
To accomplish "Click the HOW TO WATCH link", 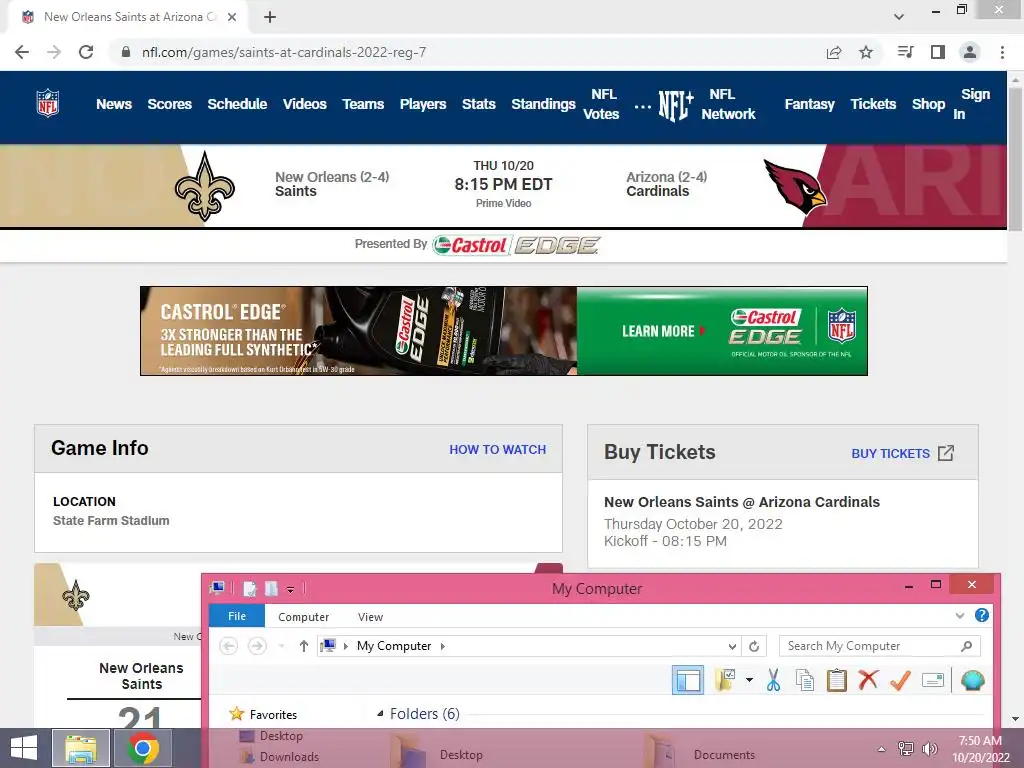I will pos(498,449).
